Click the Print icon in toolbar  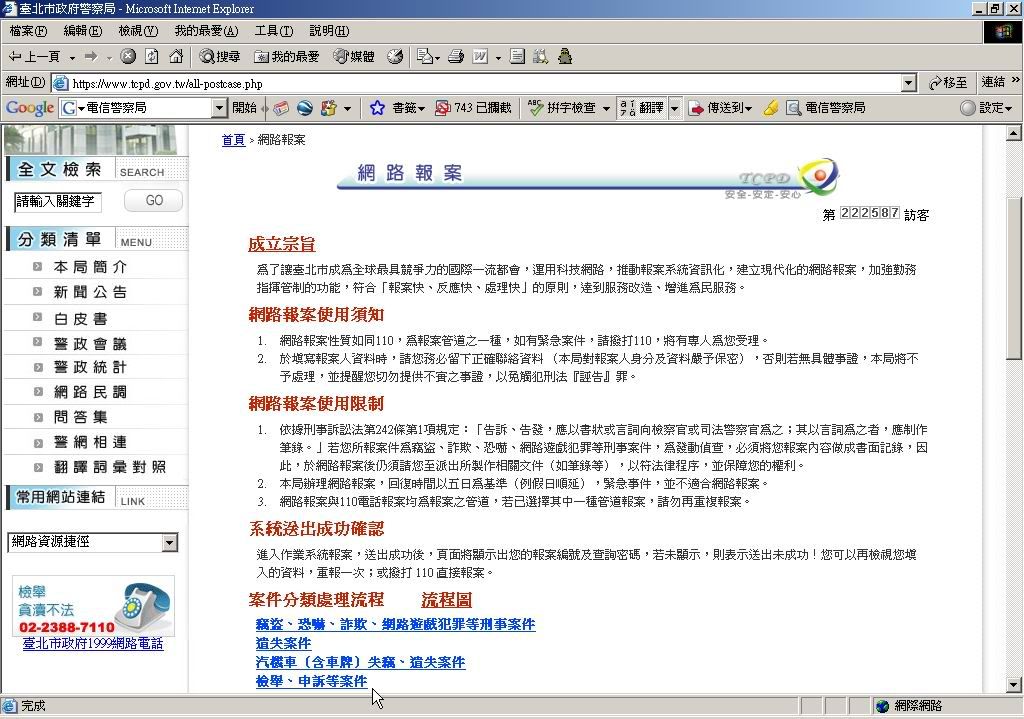pyautogui.click(x=456, y=57)
